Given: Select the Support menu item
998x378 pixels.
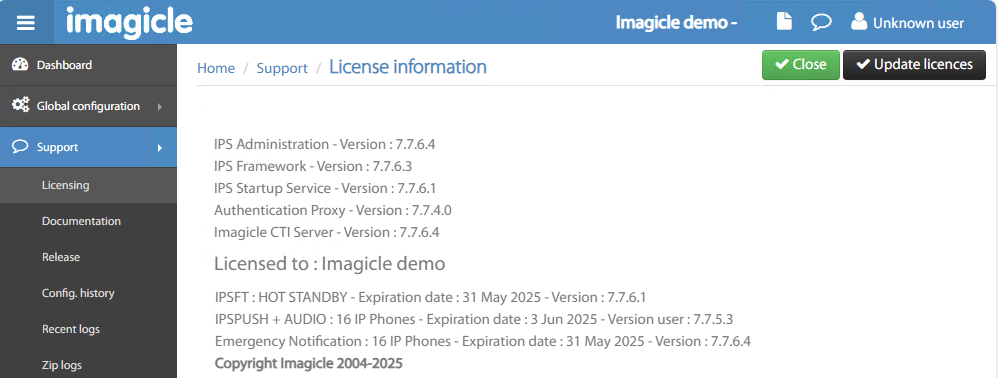Looking at the screenshot, I should [x=88, y=147].
